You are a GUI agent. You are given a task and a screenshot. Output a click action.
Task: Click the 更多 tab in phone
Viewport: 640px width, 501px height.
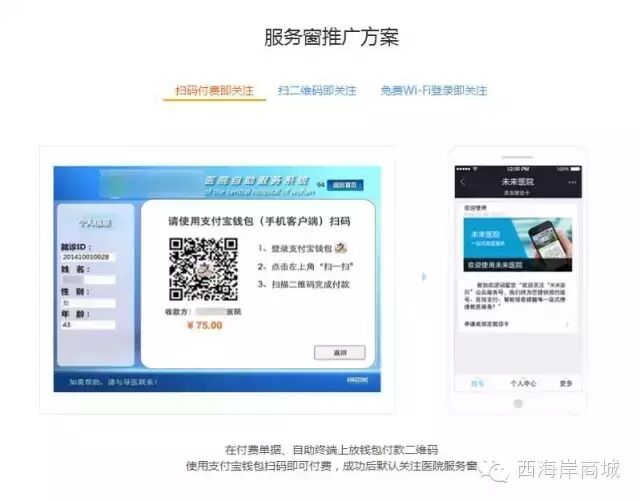[566, 383]
